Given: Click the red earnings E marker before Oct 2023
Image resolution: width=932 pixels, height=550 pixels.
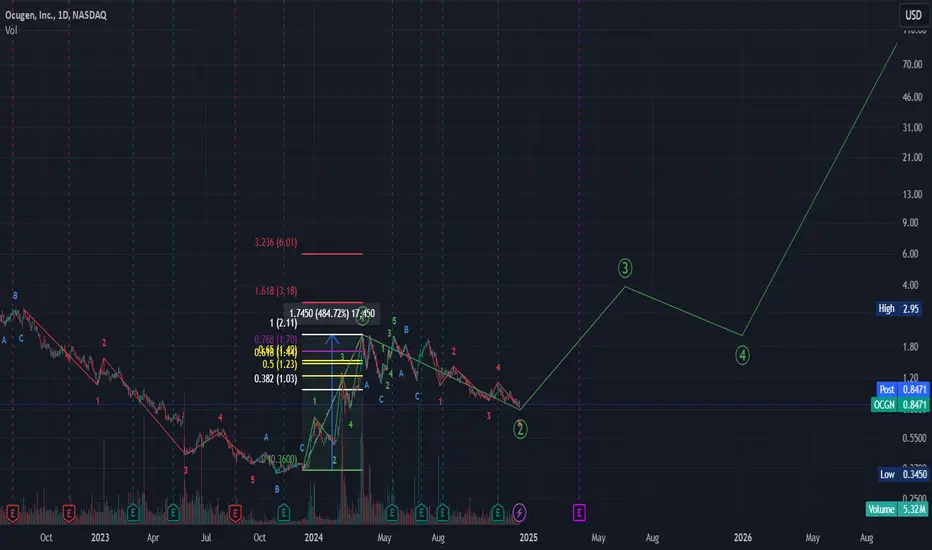Looking at the screenshot, I should [x=235, y=512].
